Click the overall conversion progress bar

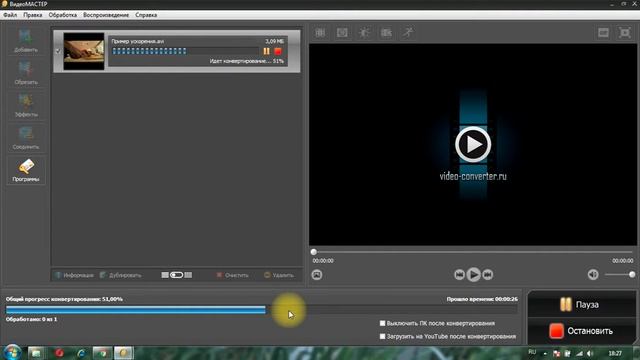click(x=262, y=310)
